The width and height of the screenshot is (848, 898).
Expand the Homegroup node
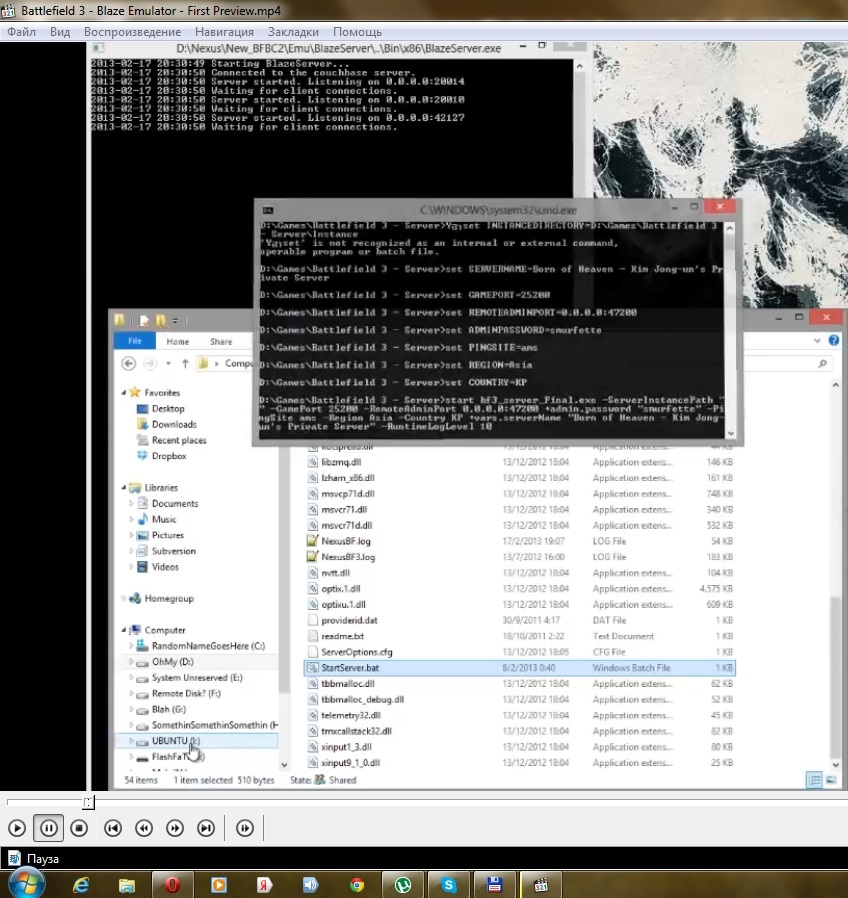tap(124, 598)
